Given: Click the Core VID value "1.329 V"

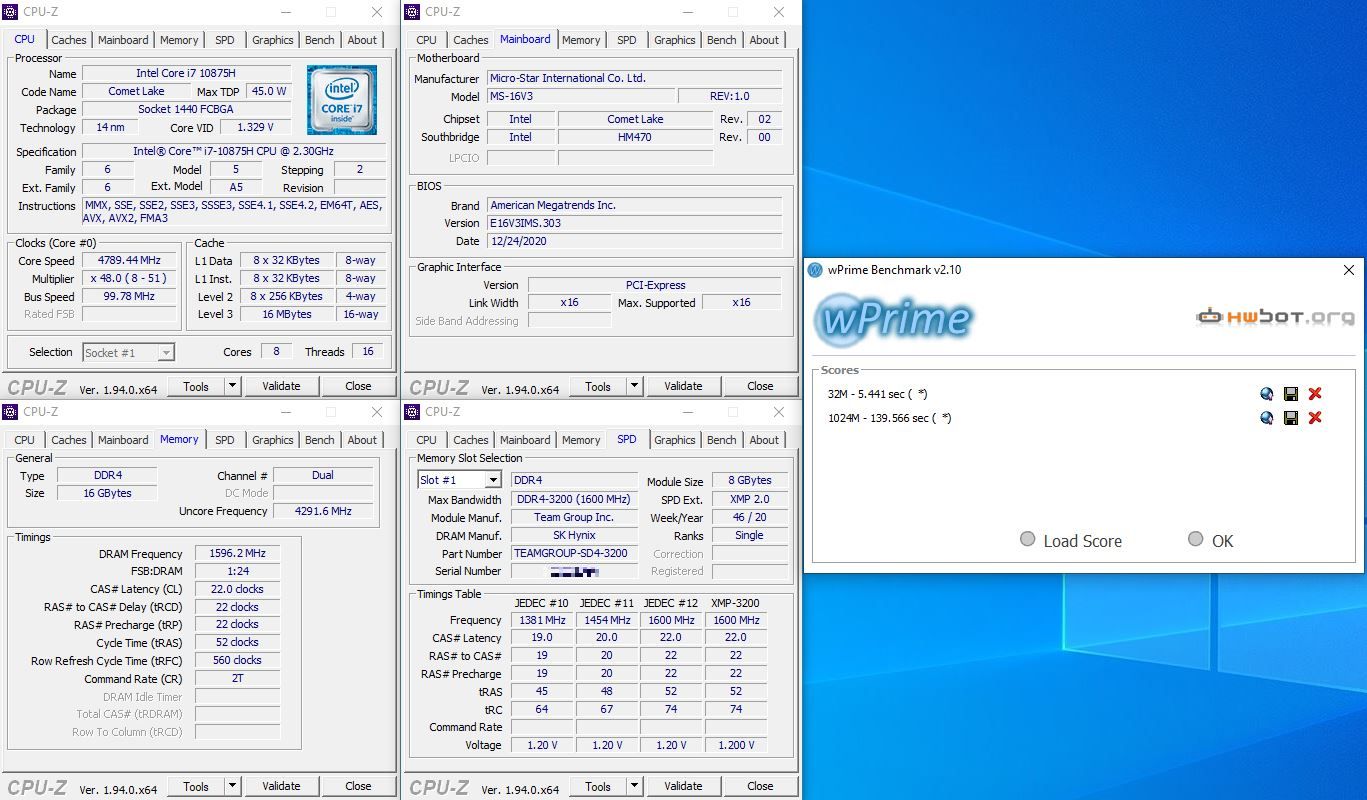Looking at the screenshot, I should (255, 127).
